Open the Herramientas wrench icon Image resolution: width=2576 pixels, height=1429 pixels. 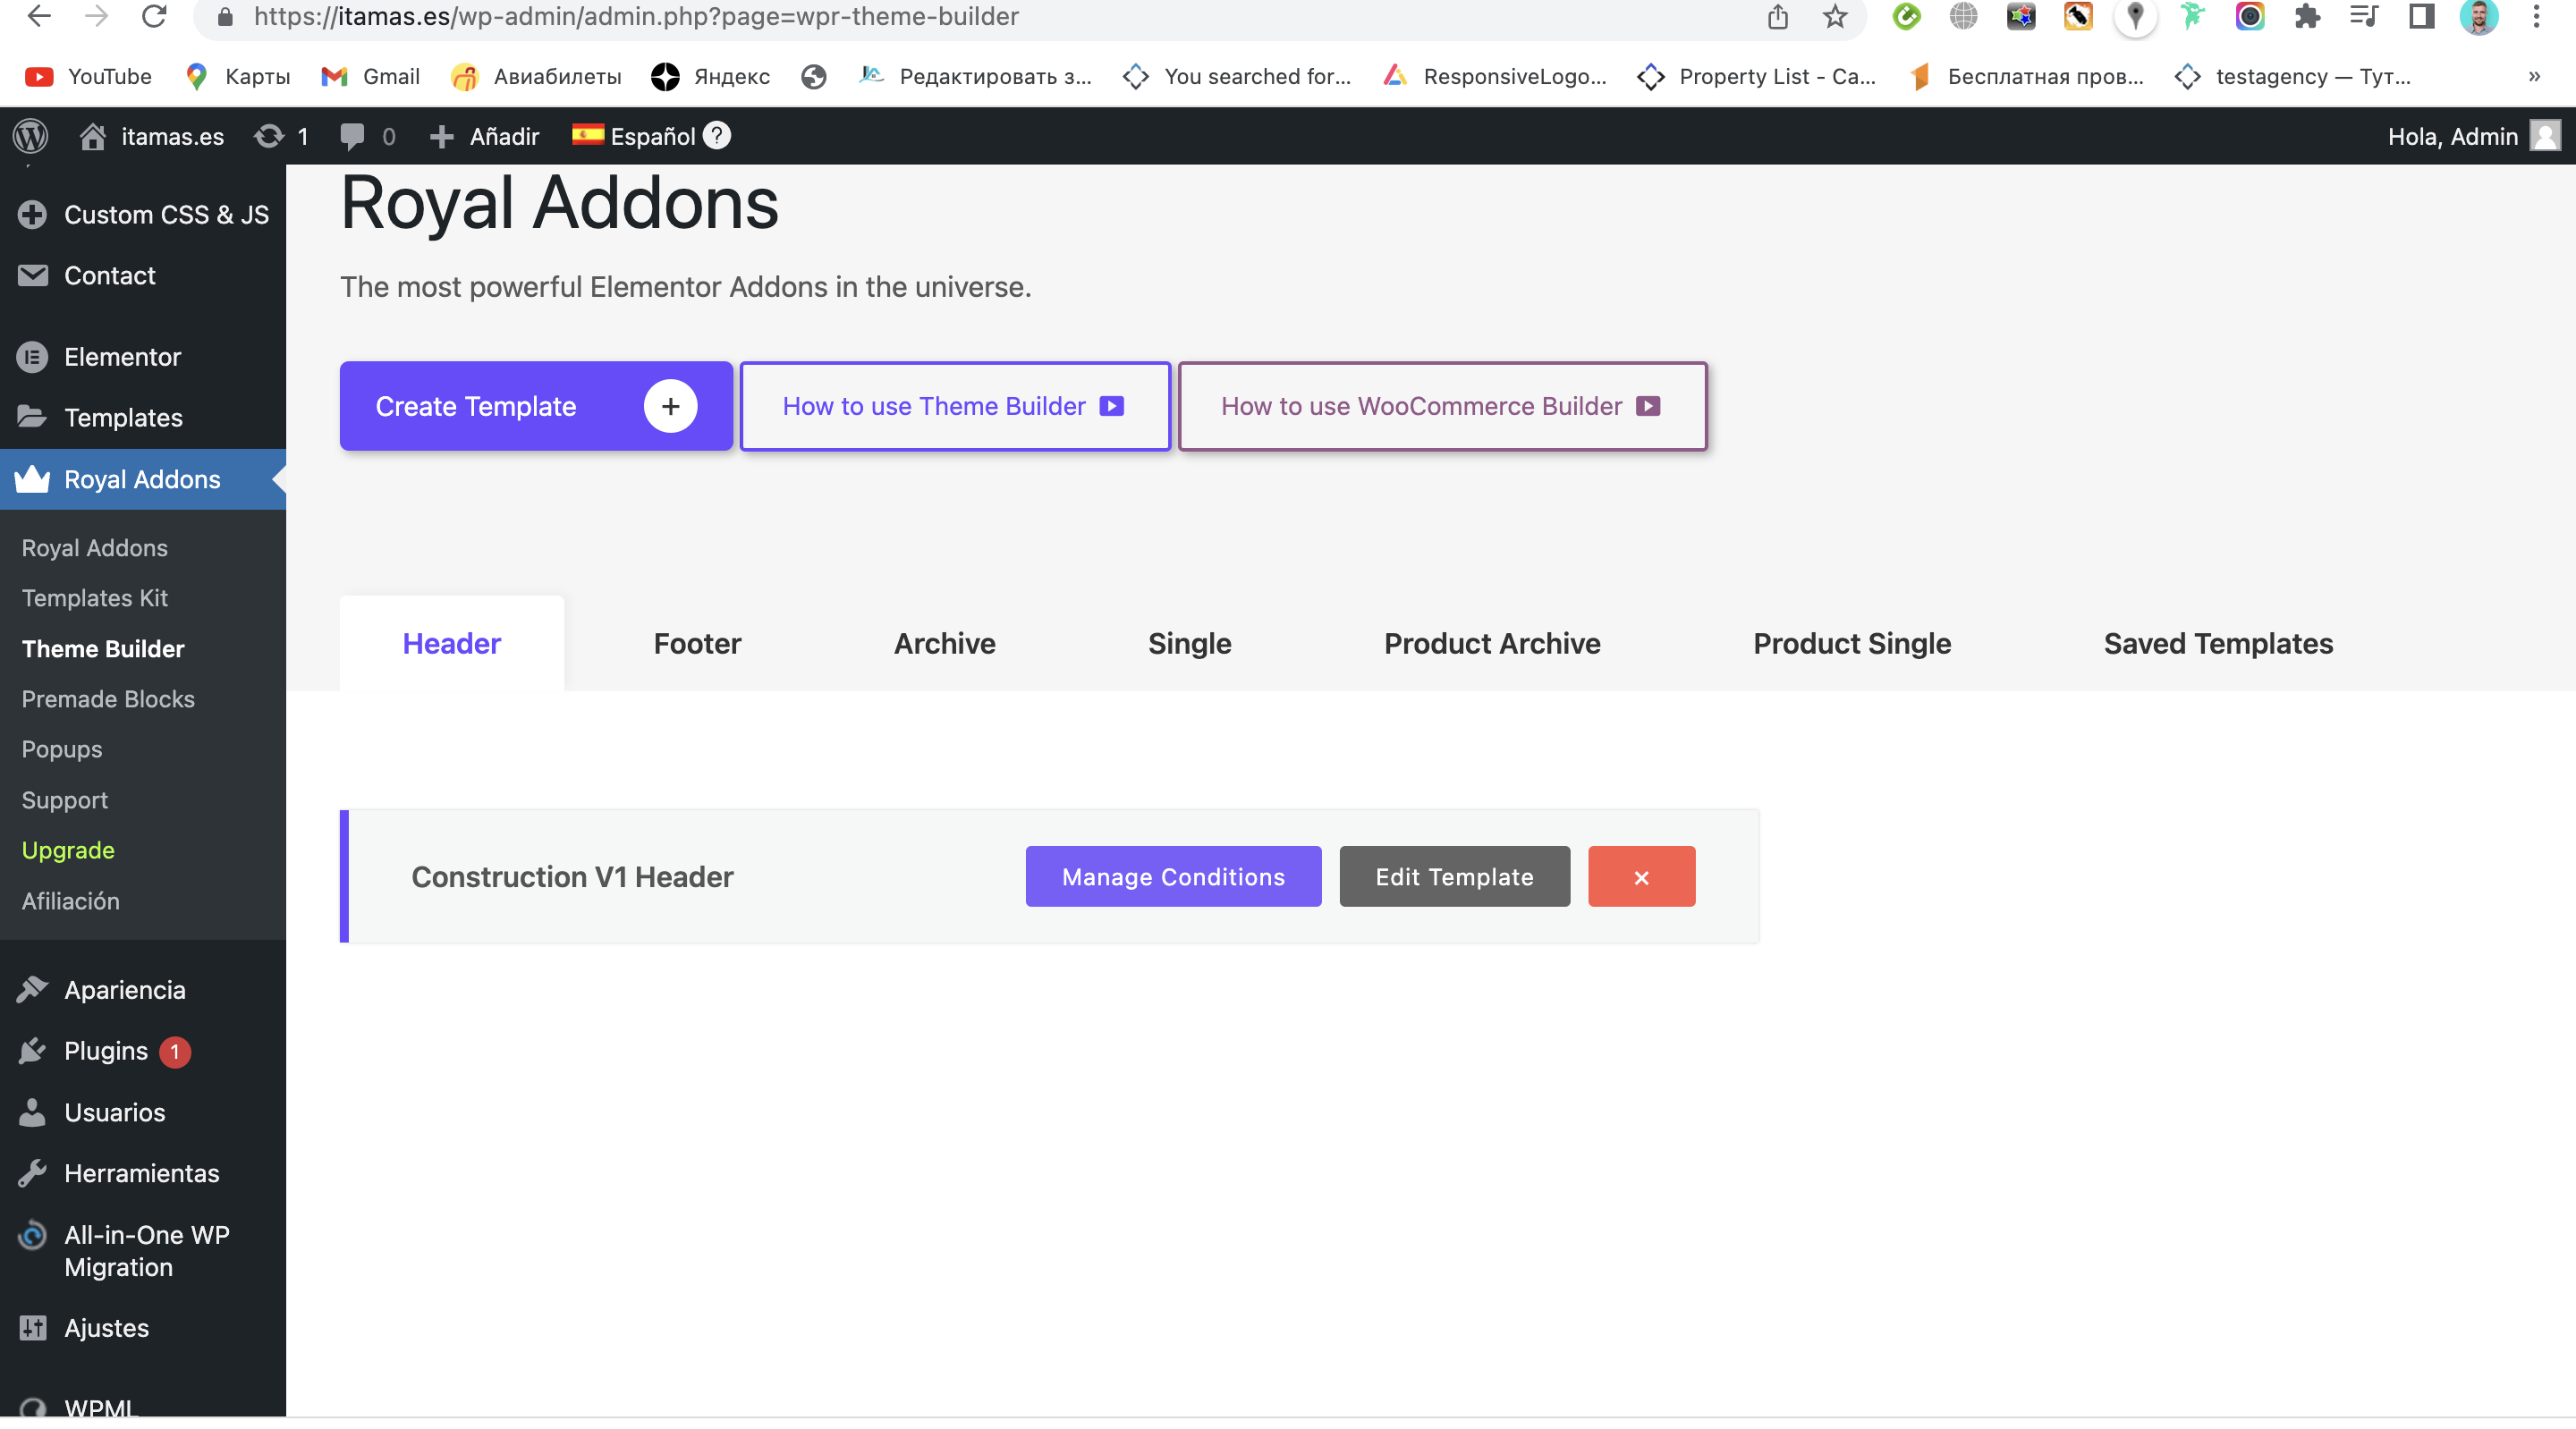(31, 1172)
